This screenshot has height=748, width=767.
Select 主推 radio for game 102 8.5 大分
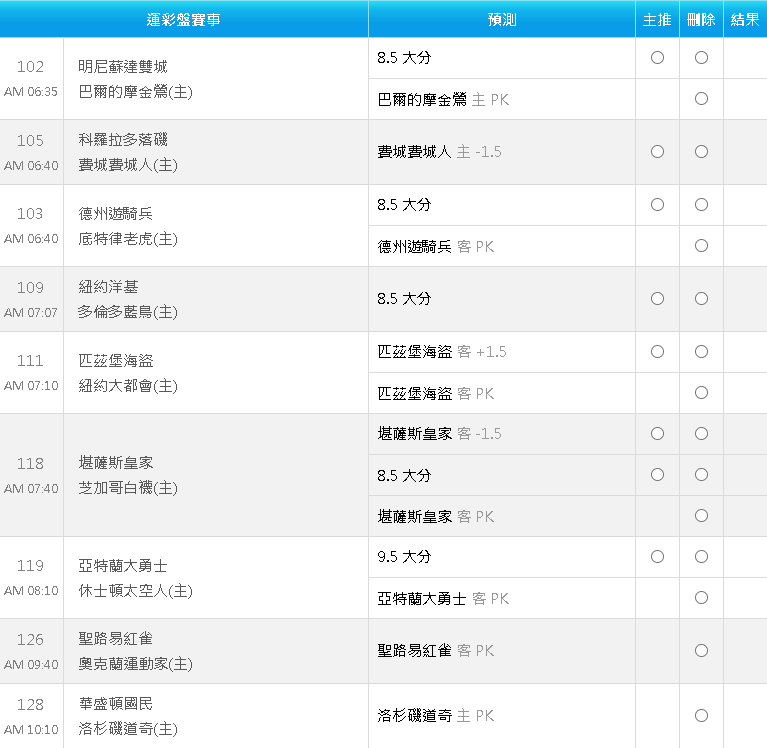[657, 58]
